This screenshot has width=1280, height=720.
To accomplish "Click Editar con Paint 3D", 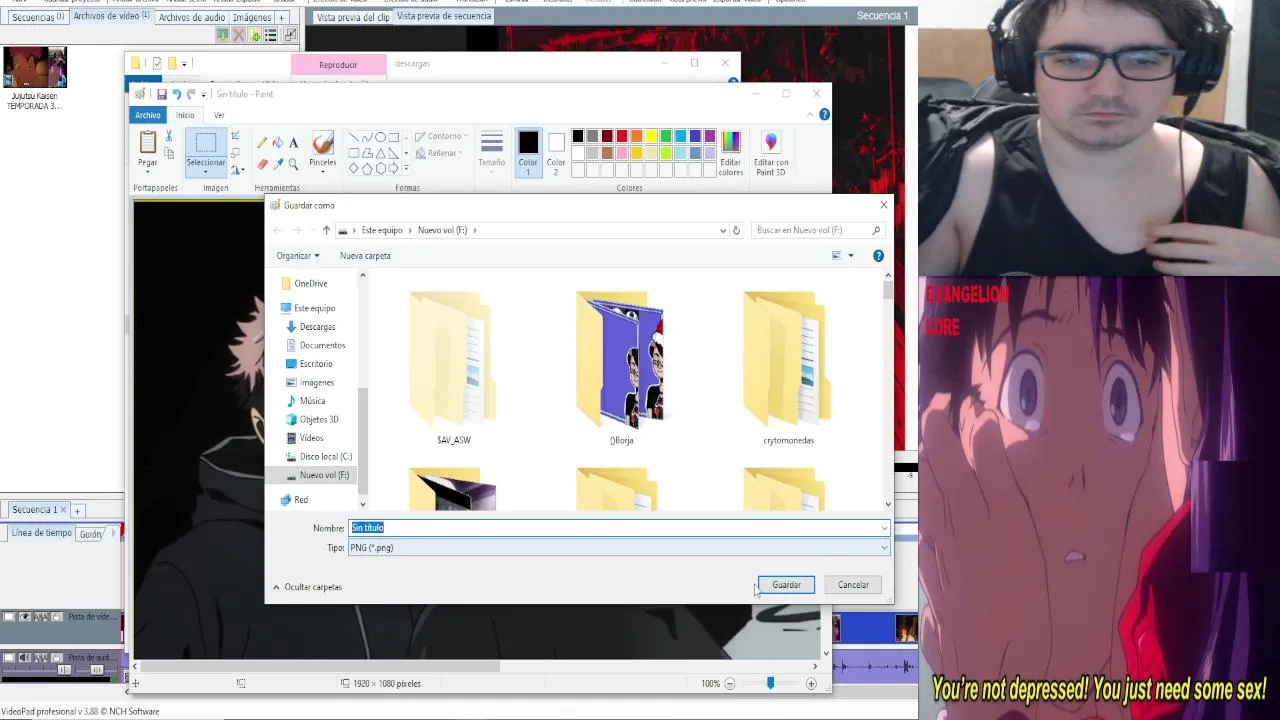I will click(771, 153).
